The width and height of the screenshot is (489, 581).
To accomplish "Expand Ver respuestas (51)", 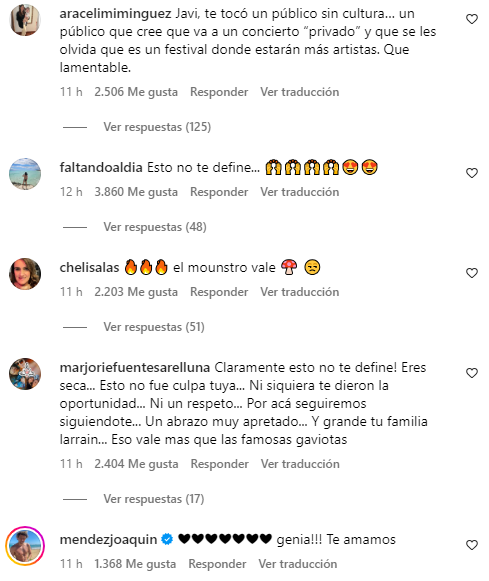I will point(154,327).
